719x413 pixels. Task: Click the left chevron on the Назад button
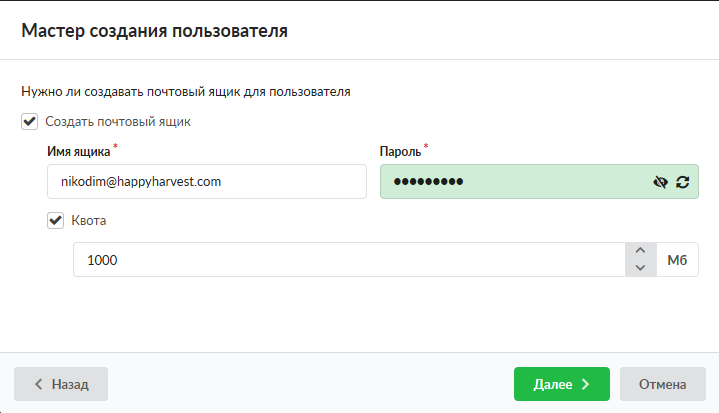coord(38,384)
